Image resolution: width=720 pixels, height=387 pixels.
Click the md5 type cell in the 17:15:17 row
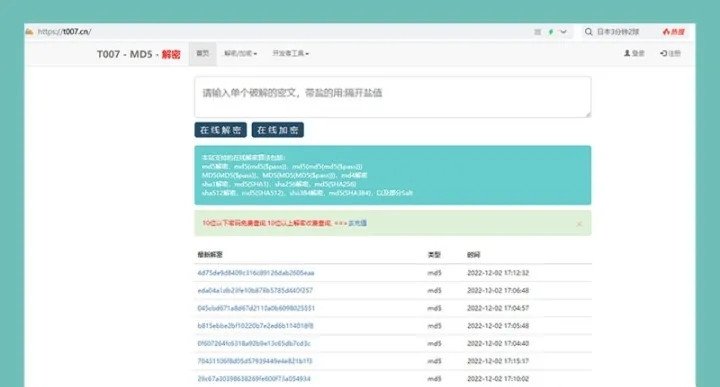(434, 361)
